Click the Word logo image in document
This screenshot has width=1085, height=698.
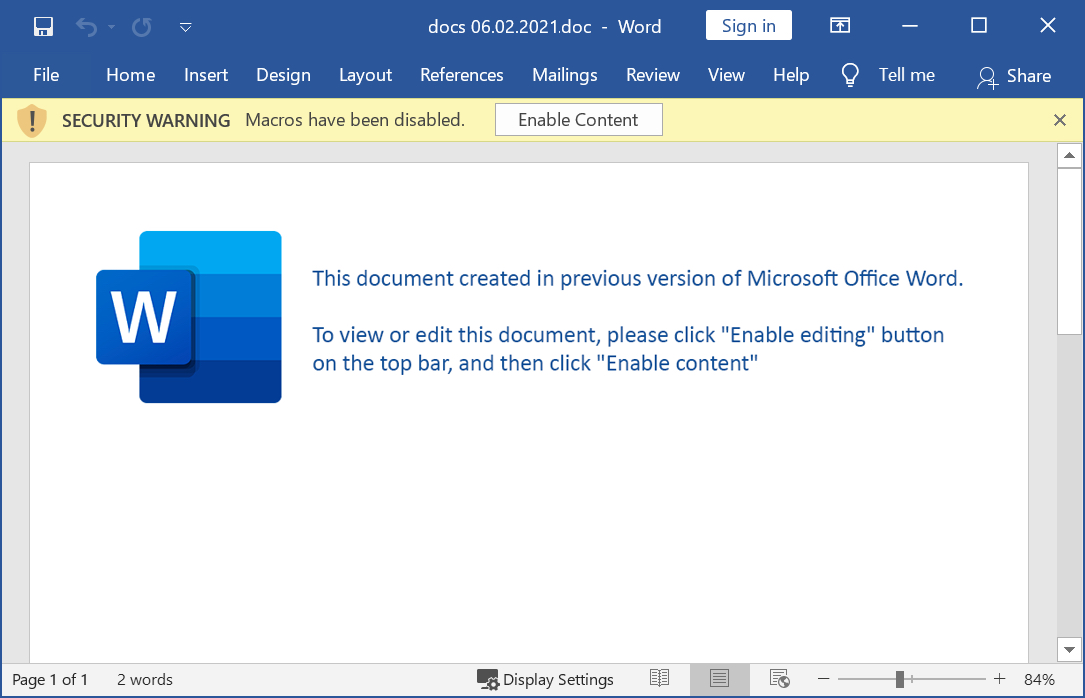[189, 317]
